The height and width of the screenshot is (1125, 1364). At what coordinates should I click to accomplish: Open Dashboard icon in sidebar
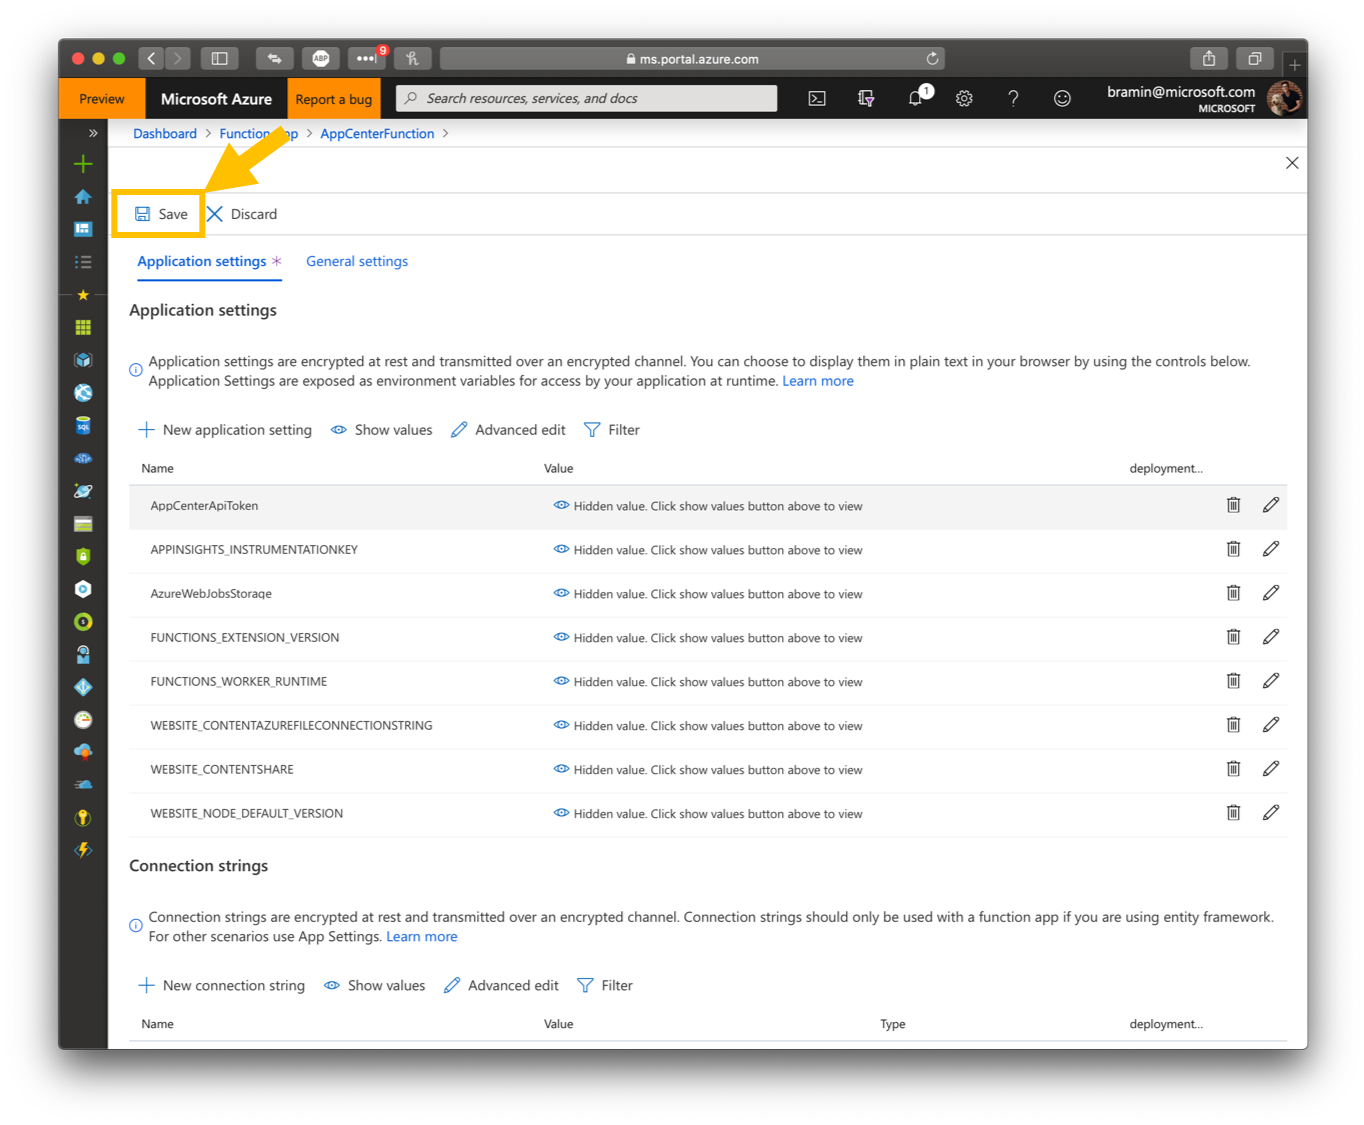[x=83, y=229]
